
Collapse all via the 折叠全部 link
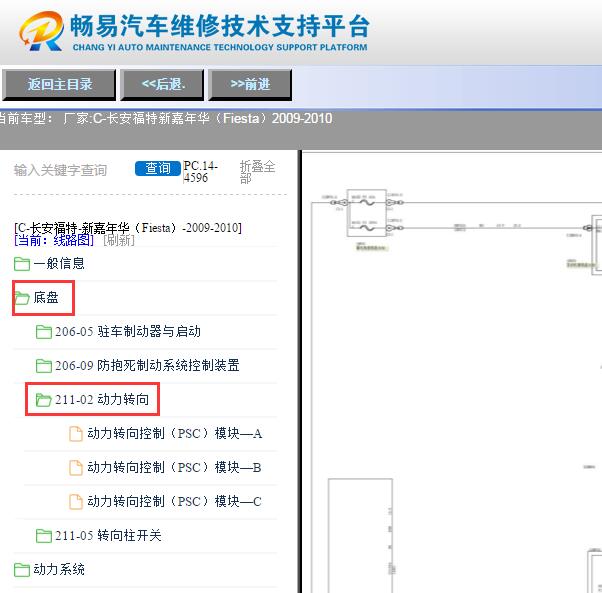(257, 172)
